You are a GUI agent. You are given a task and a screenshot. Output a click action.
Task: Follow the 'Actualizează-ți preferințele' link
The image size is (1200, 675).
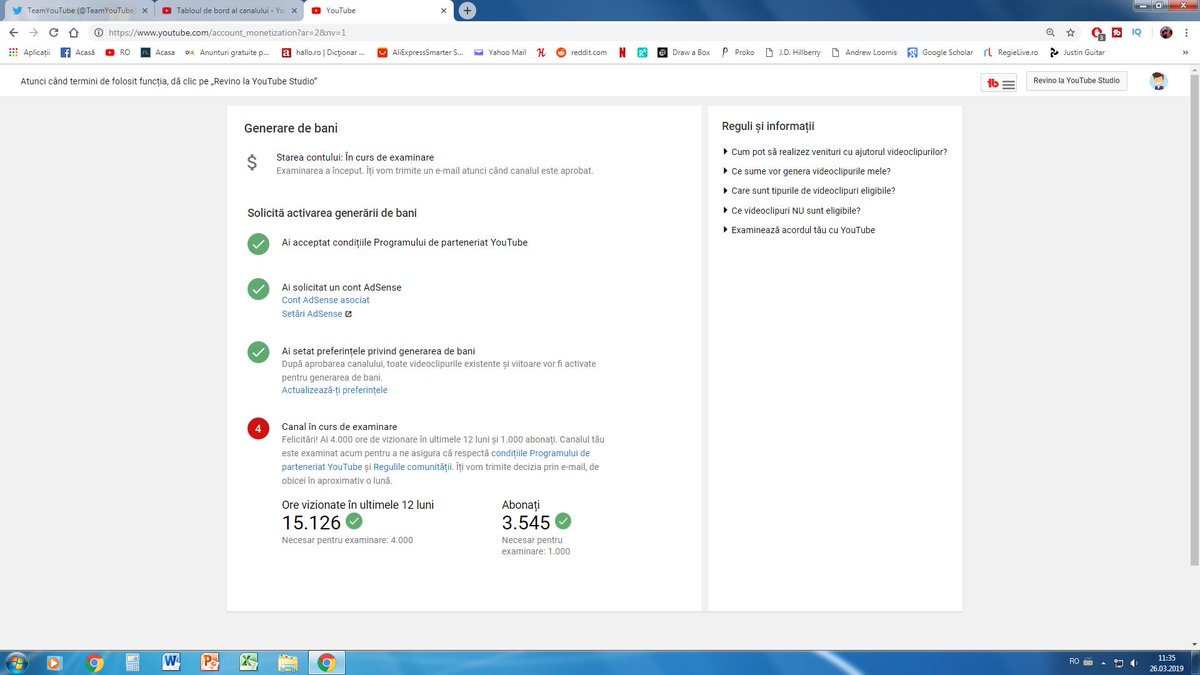(334, 390)
